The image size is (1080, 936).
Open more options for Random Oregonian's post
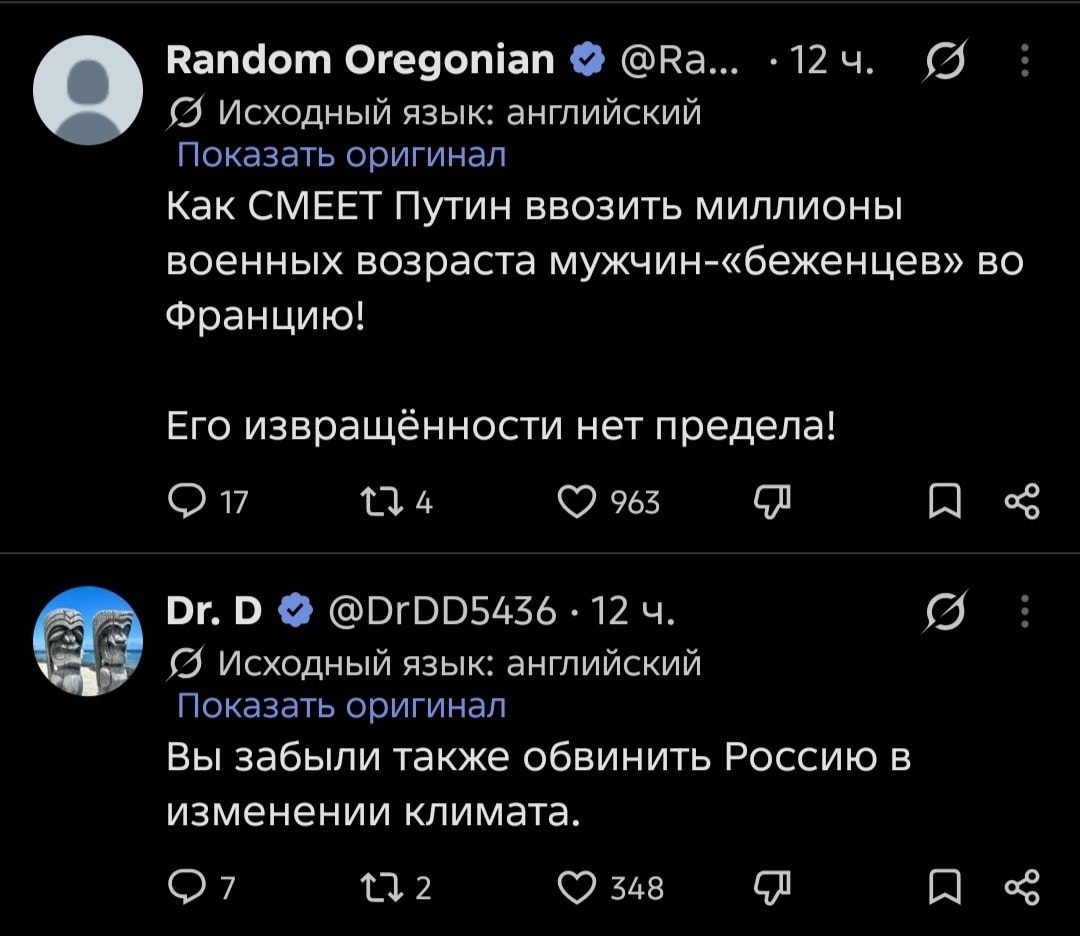point(1025,61)
